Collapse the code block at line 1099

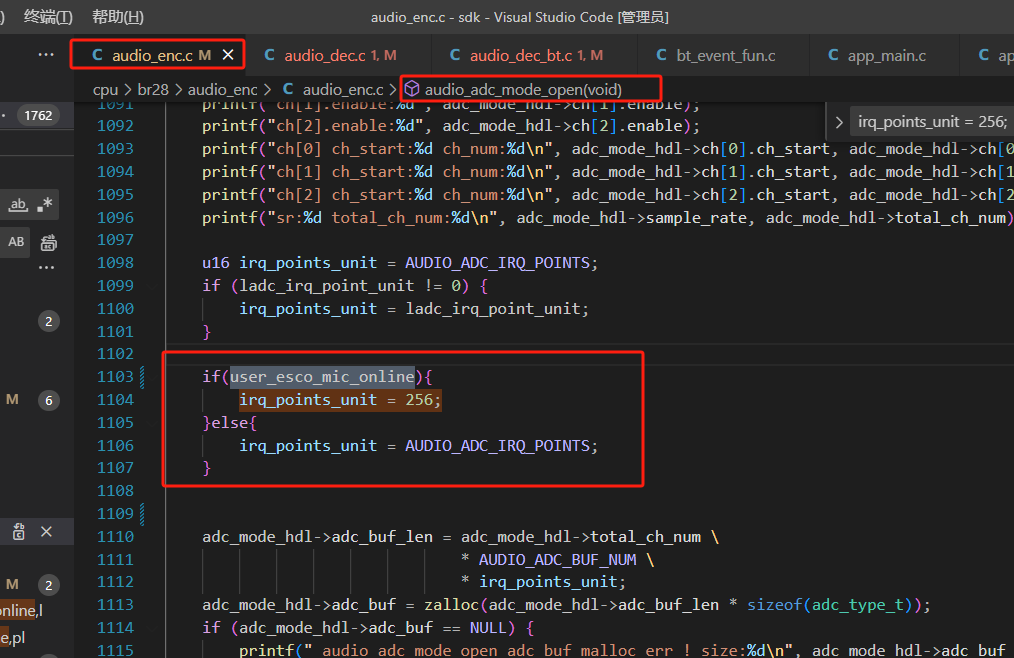(151, 286)
